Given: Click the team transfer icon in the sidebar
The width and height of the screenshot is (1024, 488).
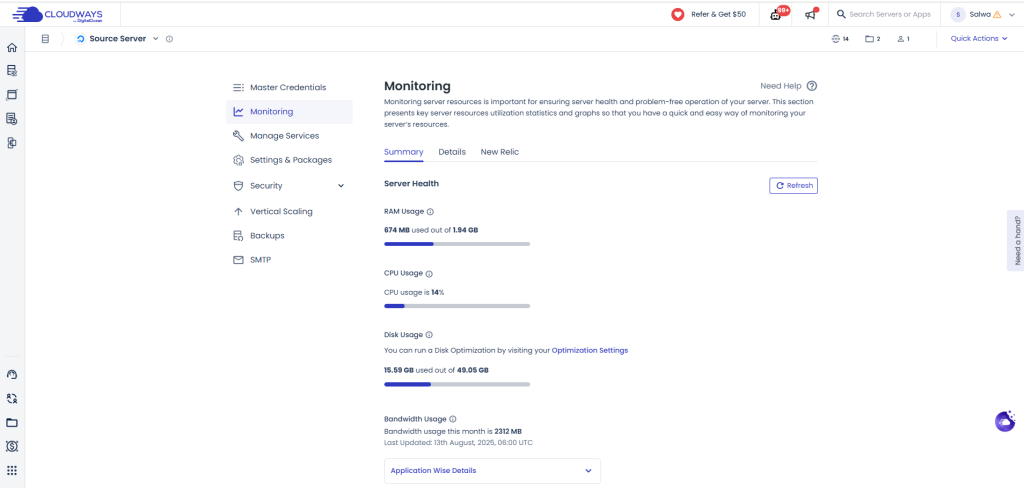Looking at the screenshot, I should pos(12,398).
